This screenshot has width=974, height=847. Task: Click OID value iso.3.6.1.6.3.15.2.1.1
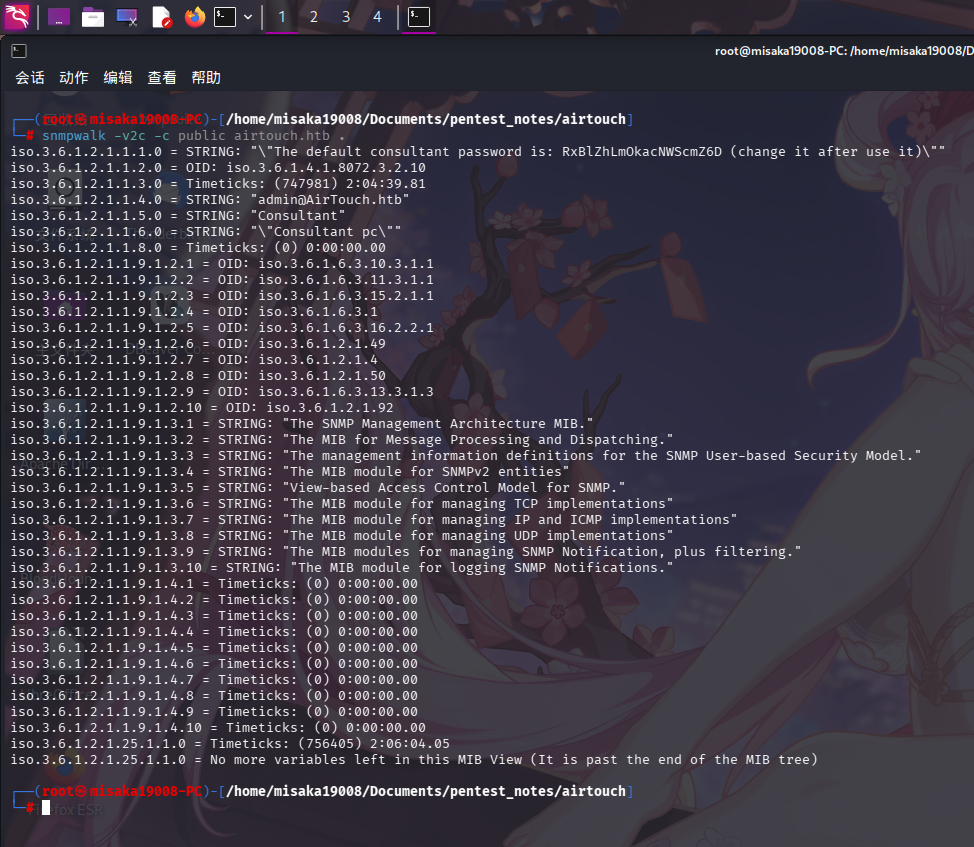click(x=346, y=296)
